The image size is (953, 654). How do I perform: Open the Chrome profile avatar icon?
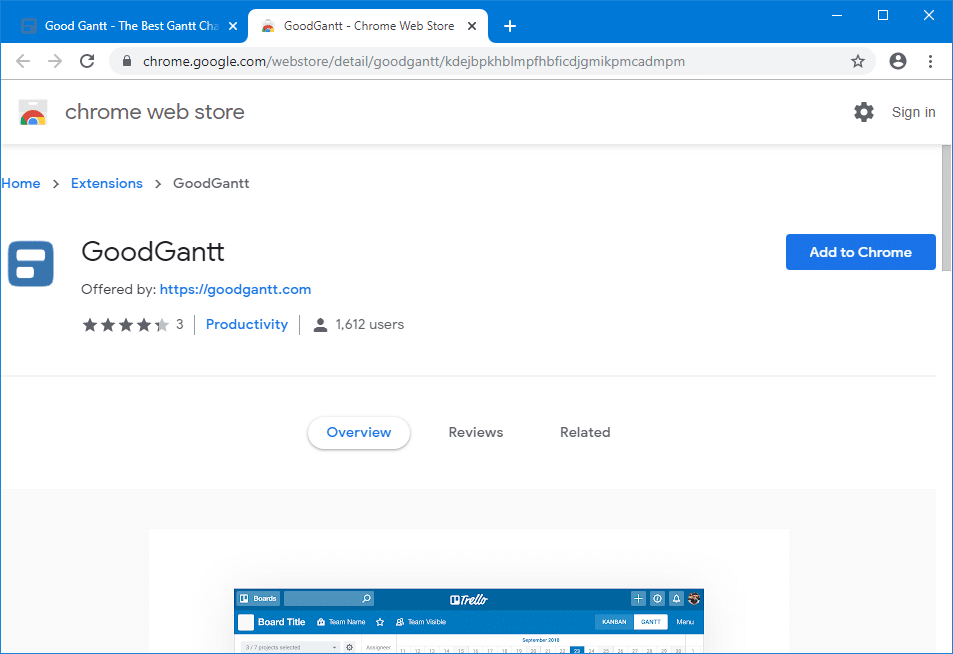[898, 61]
